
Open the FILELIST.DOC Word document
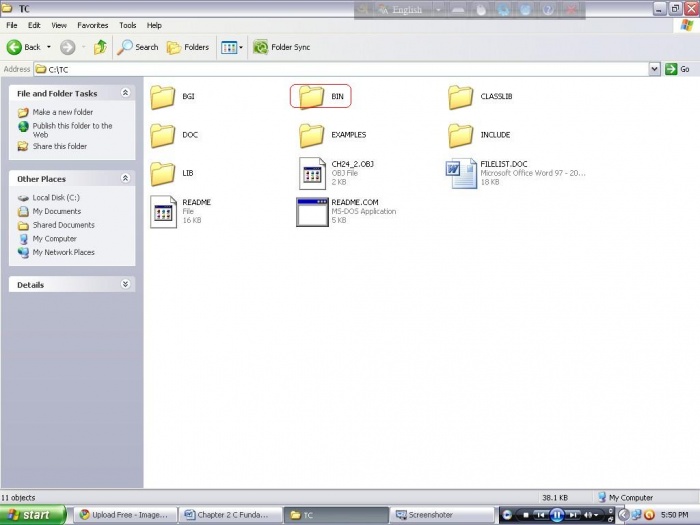coord(461,172)
